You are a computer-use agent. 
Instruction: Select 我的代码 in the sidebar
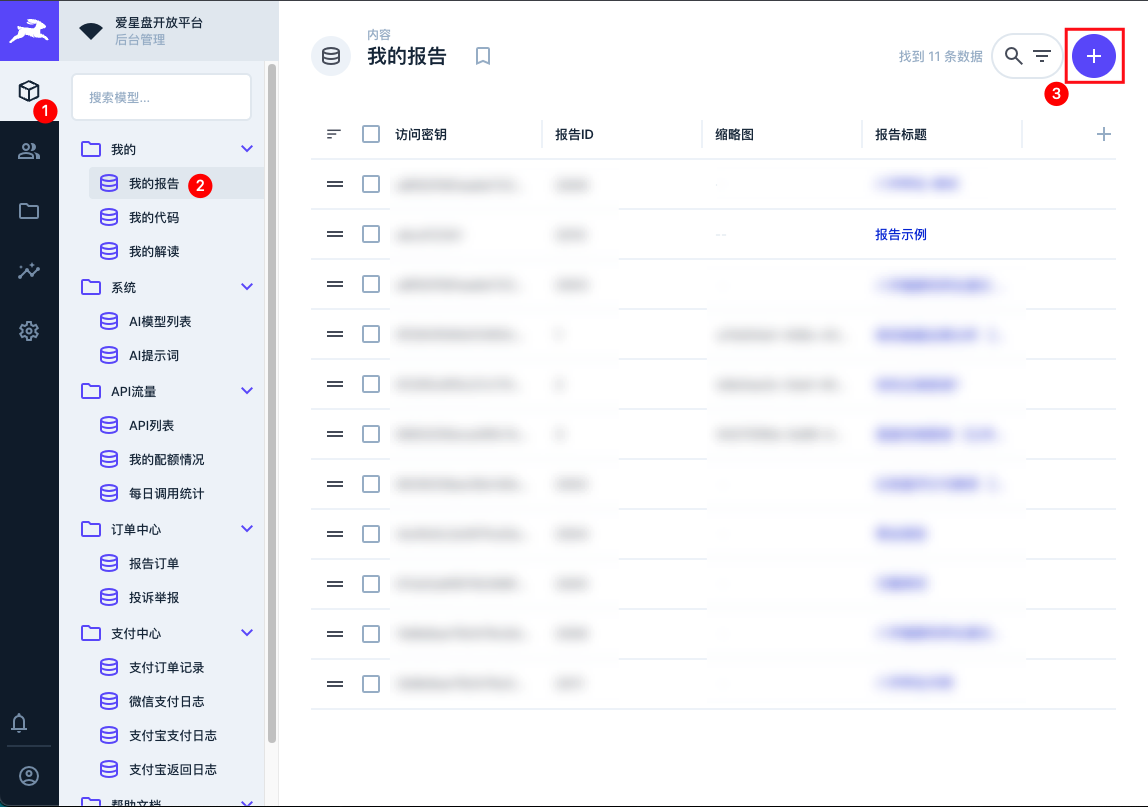(x=154, y=217)
